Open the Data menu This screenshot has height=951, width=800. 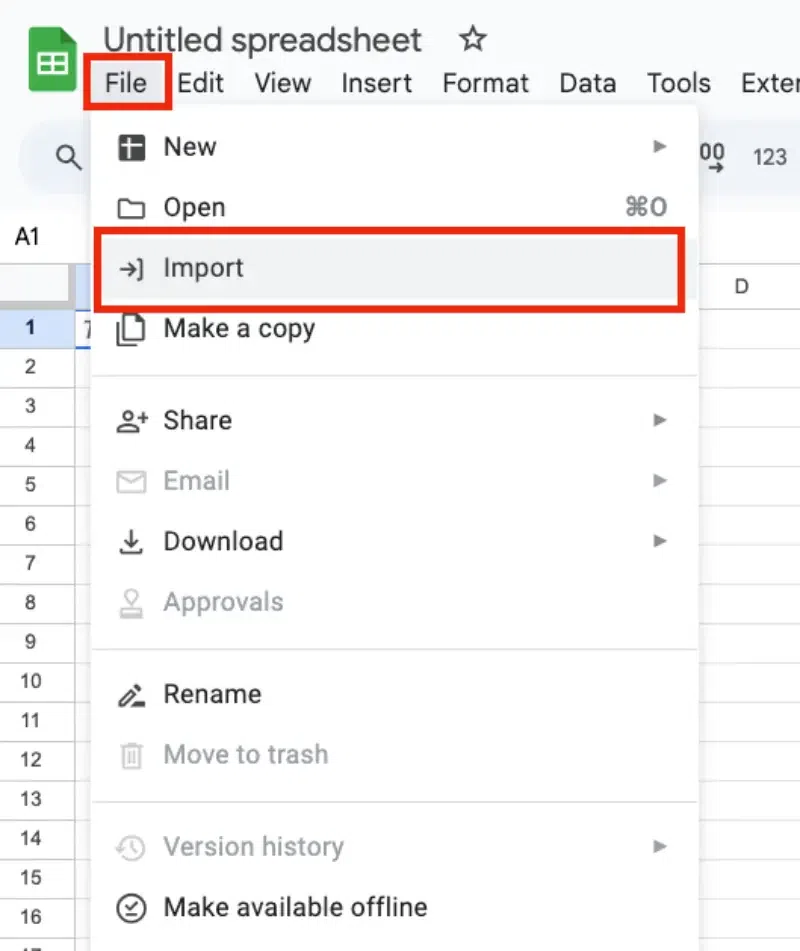[x=587, y=84]
